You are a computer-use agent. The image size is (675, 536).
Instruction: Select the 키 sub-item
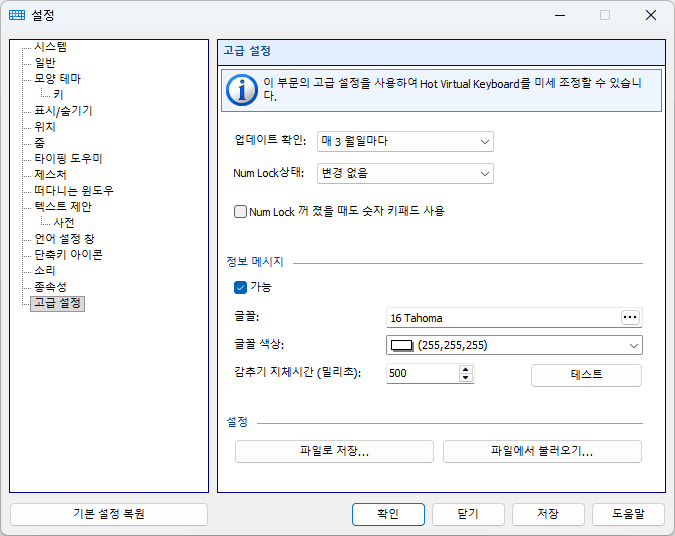click(59, 95)
